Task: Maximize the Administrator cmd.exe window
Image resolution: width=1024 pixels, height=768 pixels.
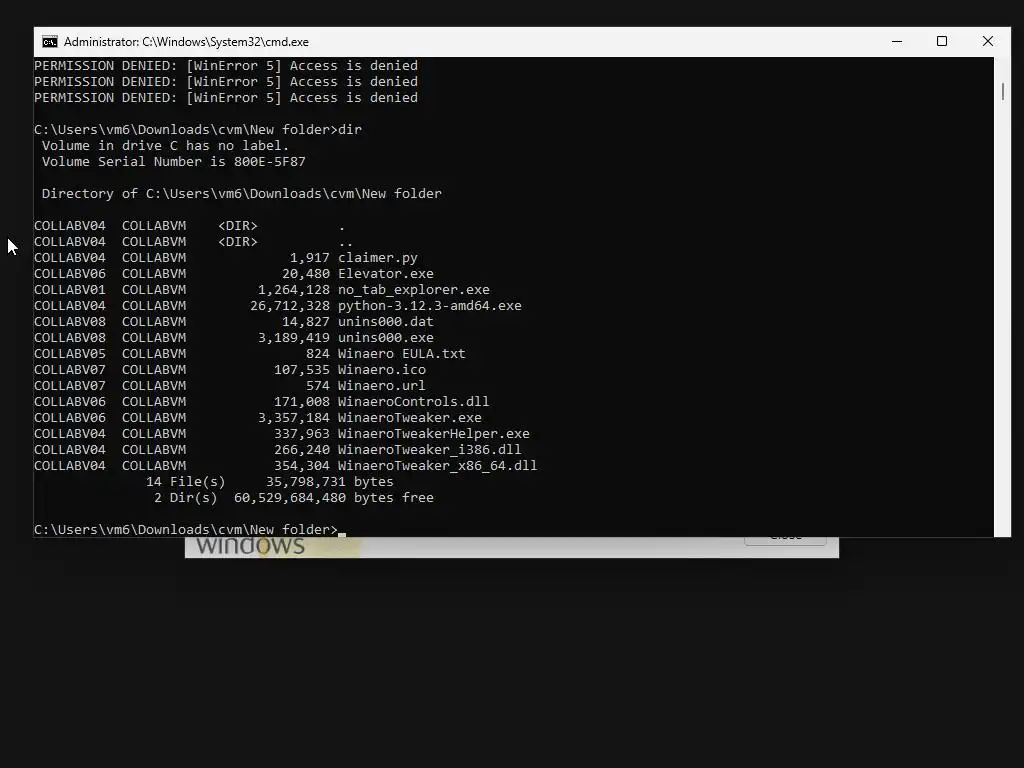Action: click(x=942, y=42)
